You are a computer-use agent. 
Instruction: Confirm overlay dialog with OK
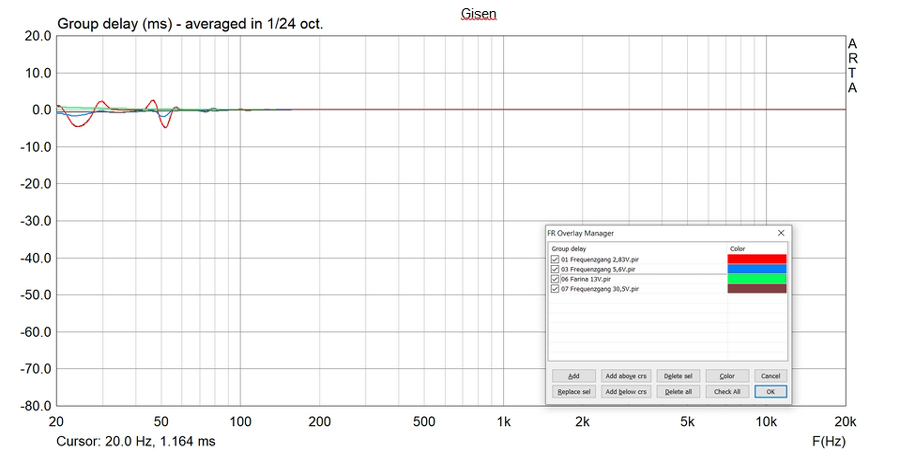coord(770,391)
